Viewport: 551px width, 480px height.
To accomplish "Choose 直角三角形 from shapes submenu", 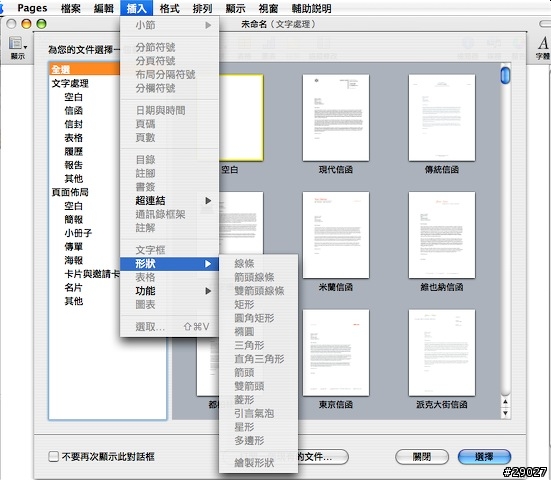I will pos(258,359).
